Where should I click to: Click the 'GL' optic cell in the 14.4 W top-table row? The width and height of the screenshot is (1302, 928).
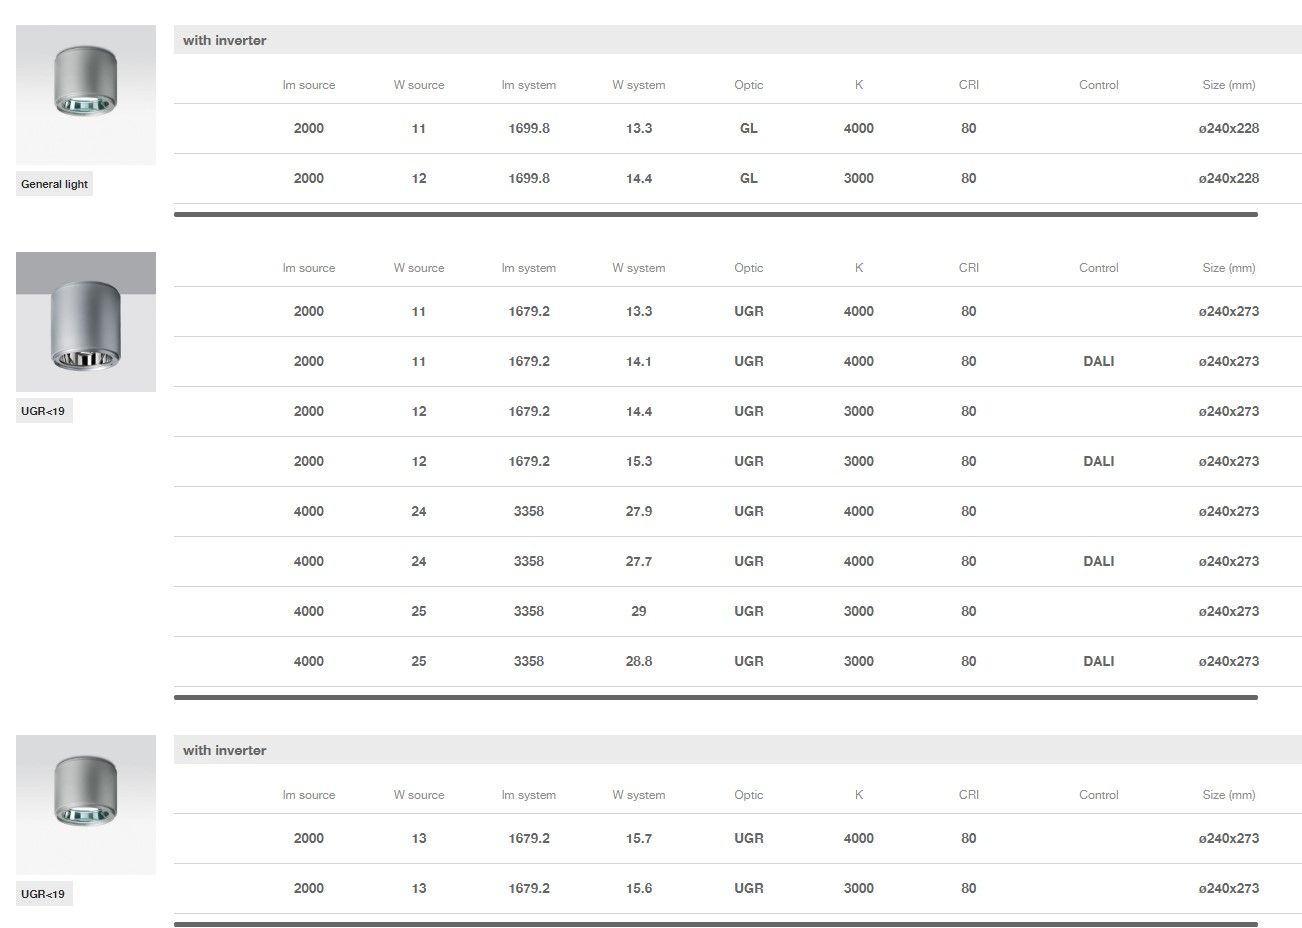pos(748,178)
